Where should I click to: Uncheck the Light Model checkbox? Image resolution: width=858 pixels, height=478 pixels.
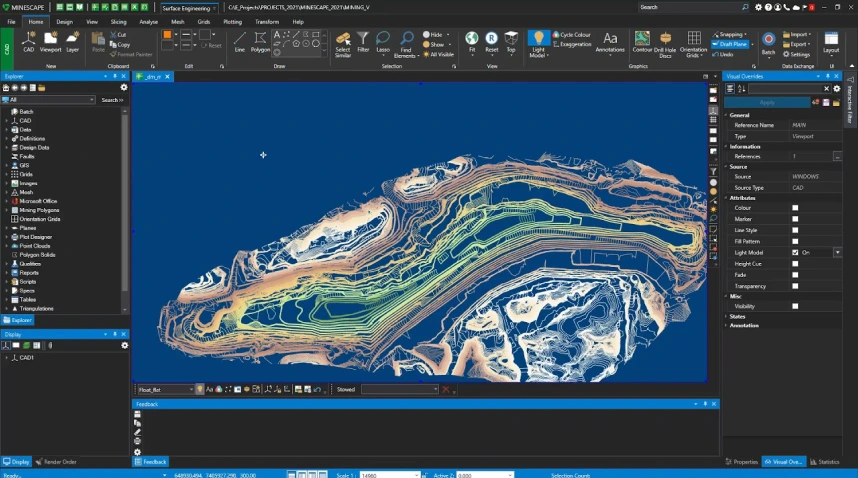(795, 252)
